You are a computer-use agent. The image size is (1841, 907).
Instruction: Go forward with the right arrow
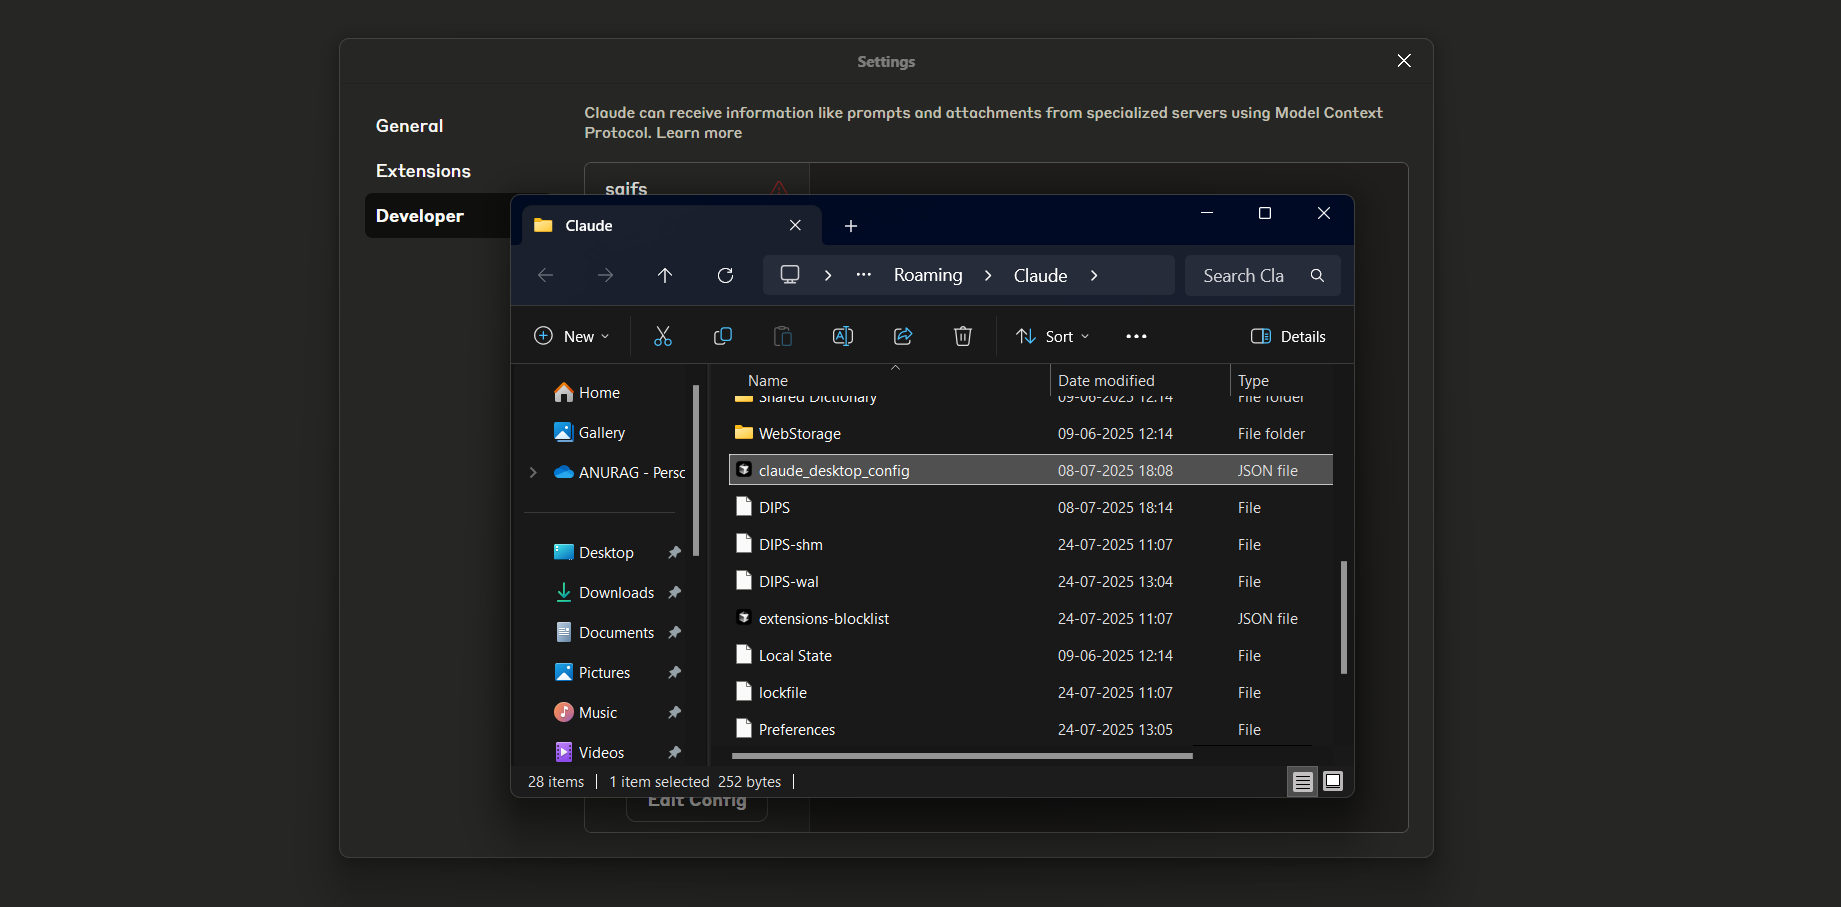coord(605,275)
